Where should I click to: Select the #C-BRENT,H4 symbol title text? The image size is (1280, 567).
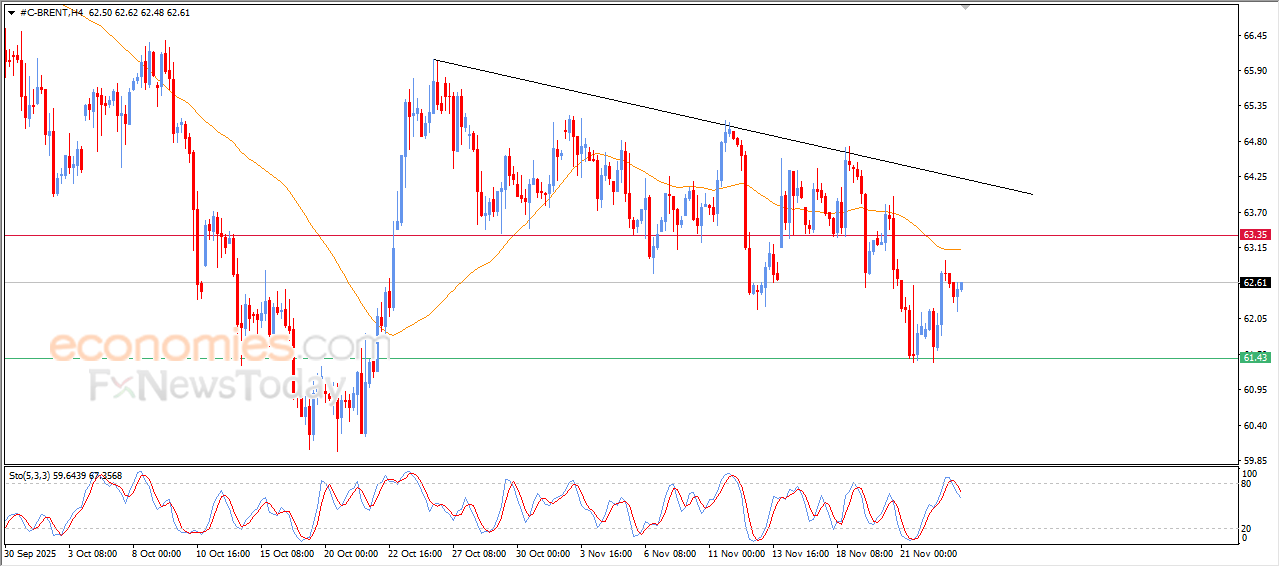pyautogui.click(x=51, y=13)
